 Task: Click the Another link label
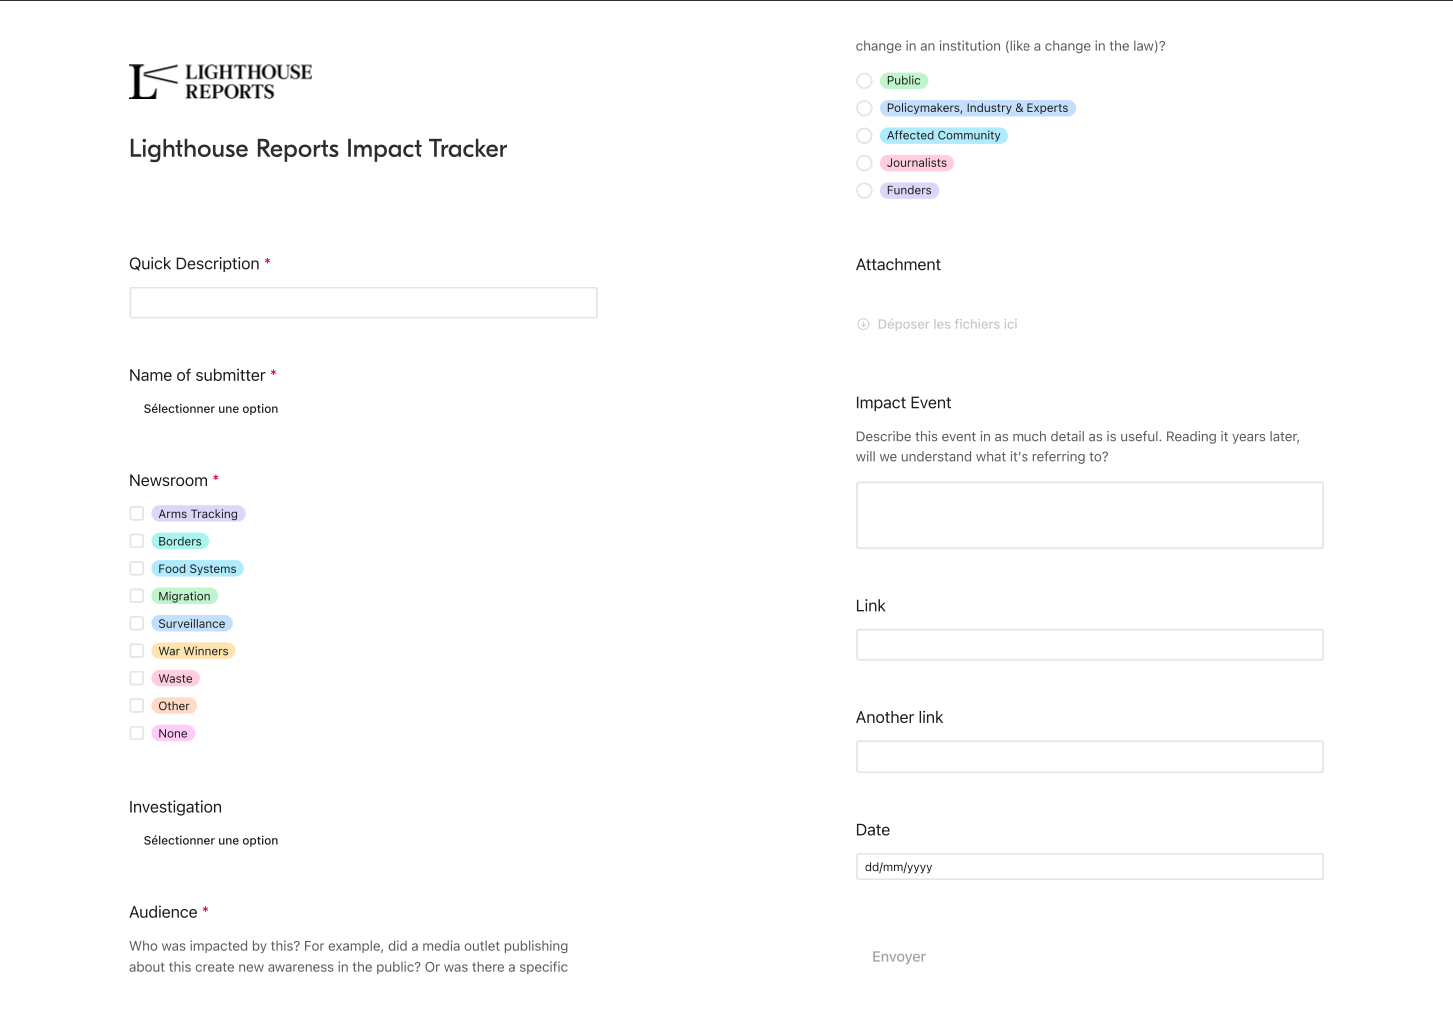tap(899, 718)
